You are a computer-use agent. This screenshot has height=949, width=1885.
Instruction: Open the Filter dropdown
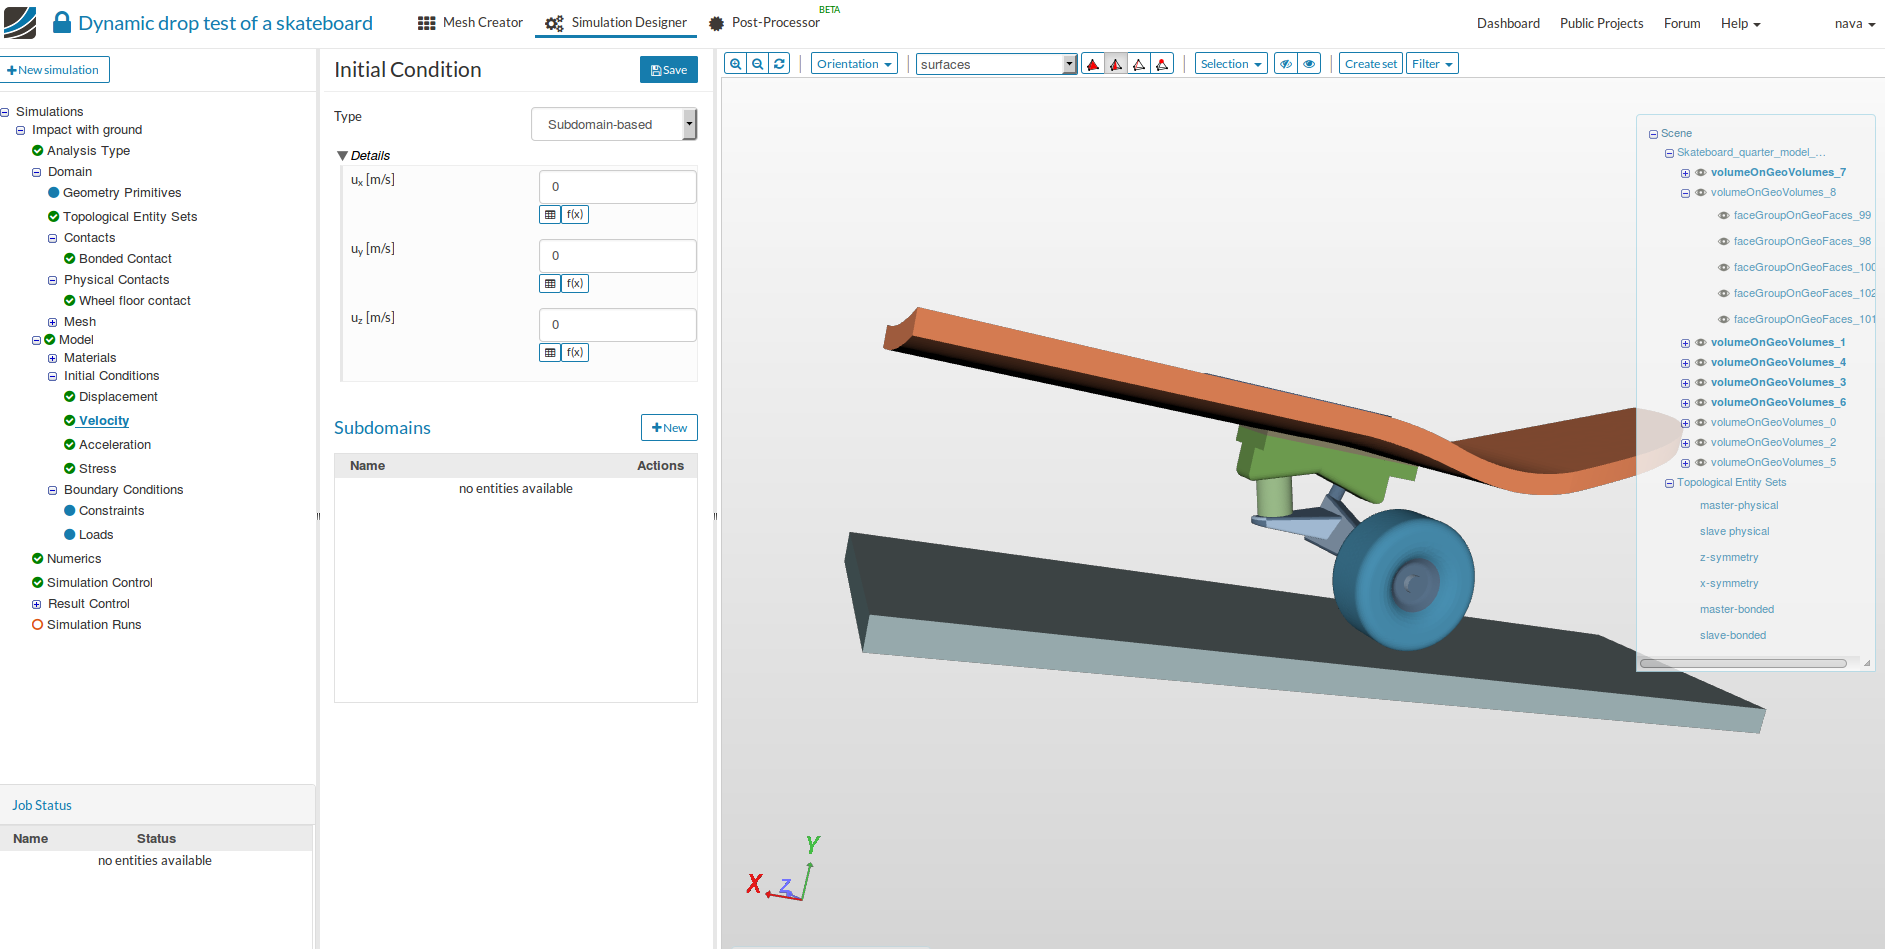tap(1432, 64)
